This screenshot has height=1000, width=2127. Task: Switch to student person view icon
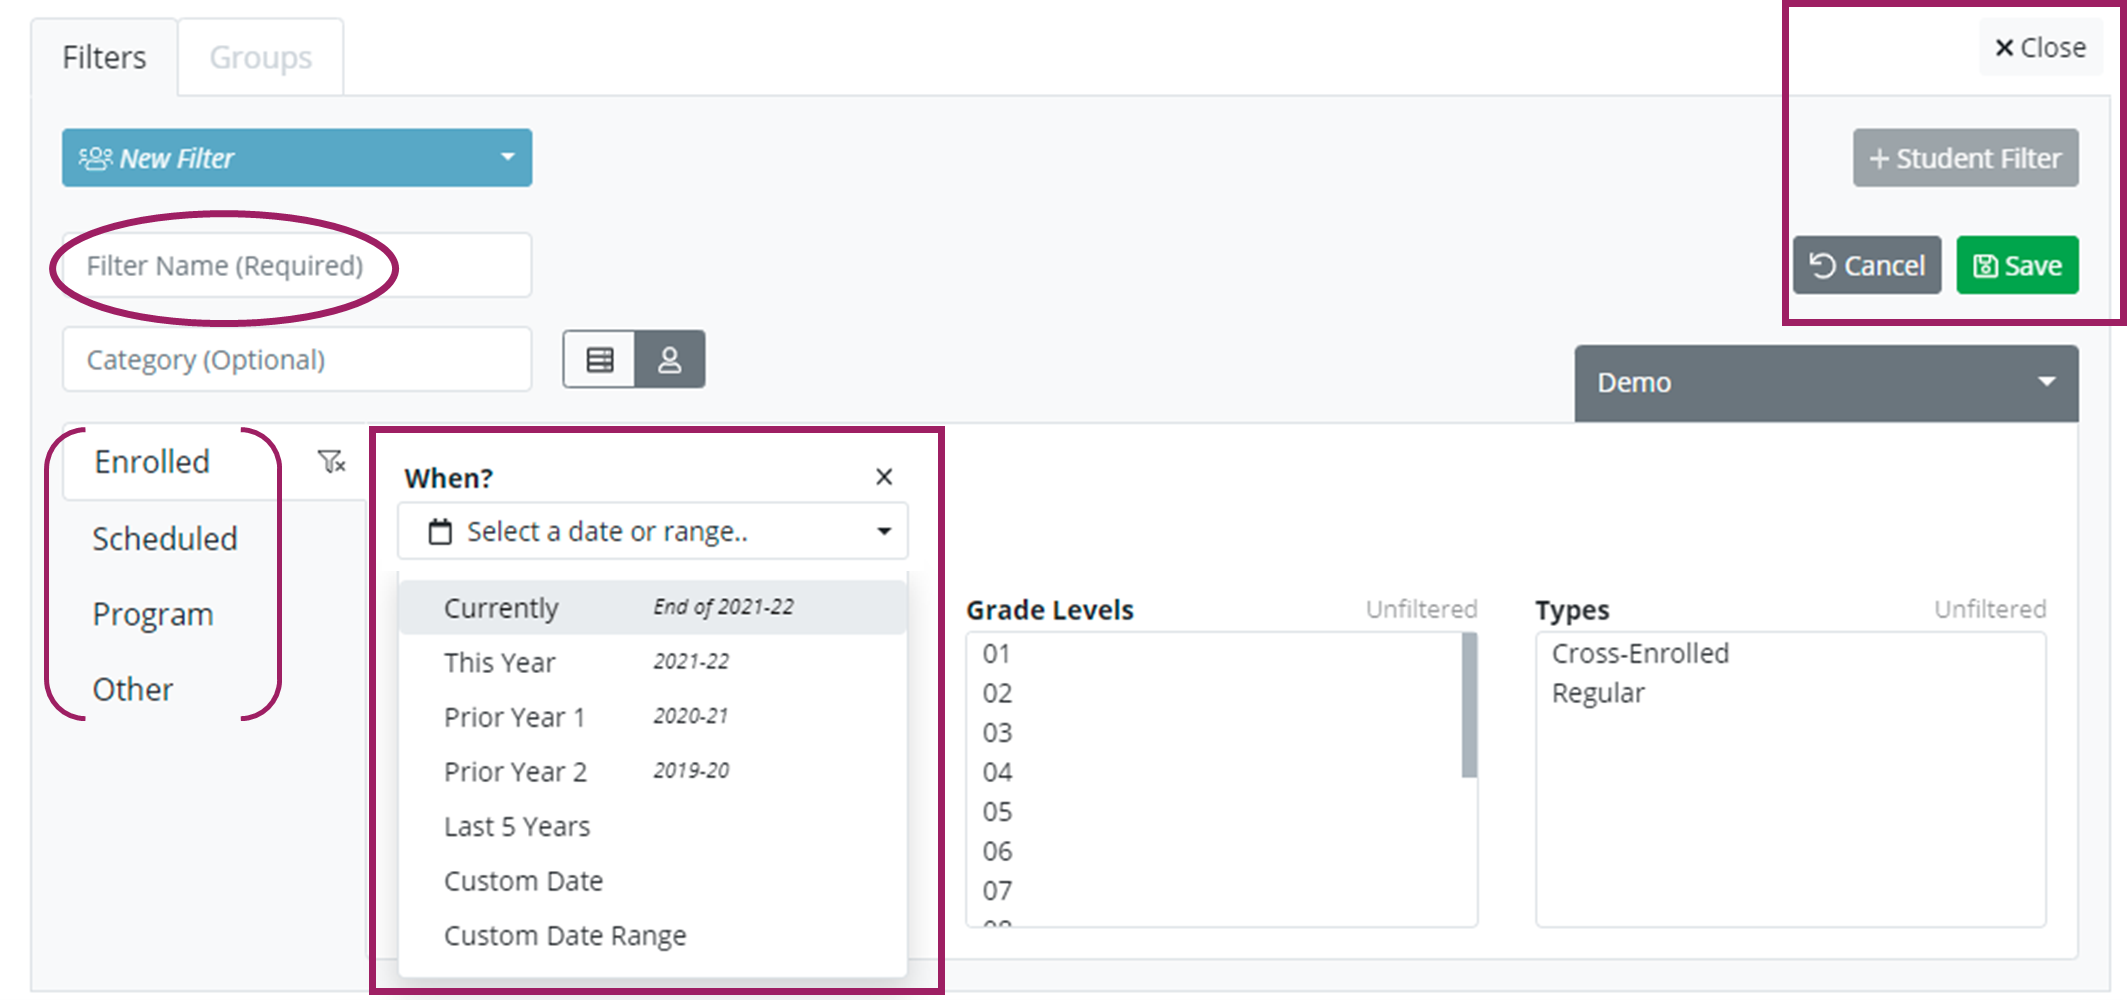[x=670, y=360]
